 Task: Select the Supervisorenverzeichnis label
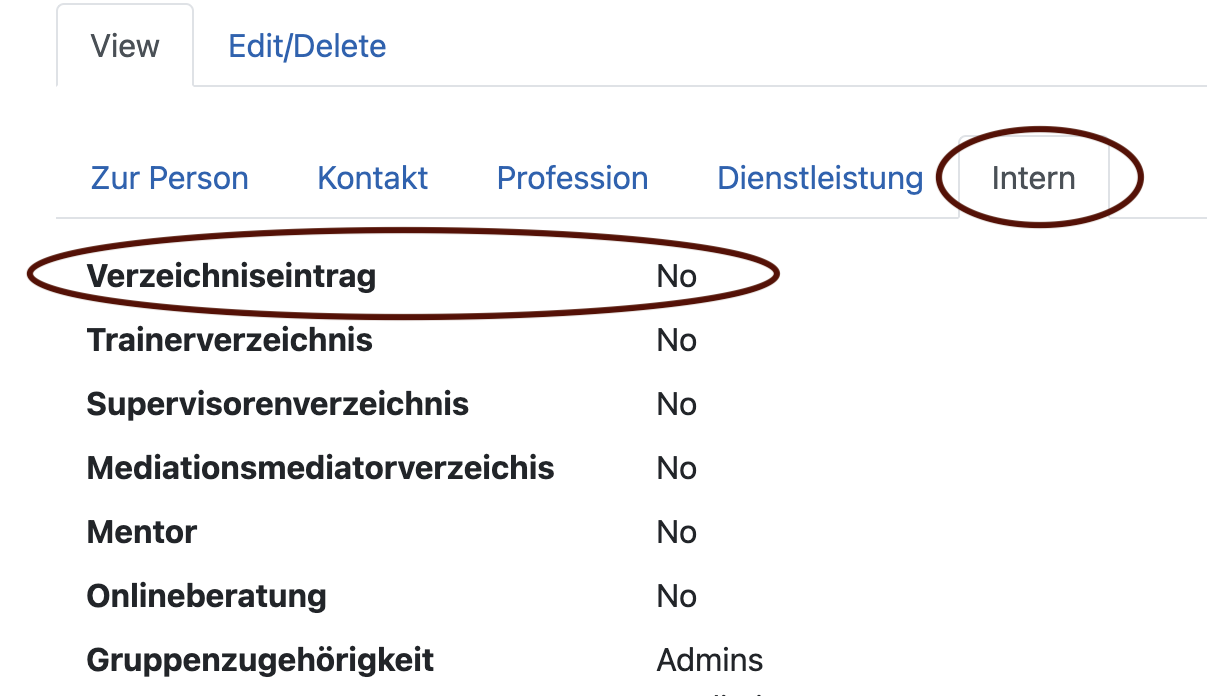[277, 404]
